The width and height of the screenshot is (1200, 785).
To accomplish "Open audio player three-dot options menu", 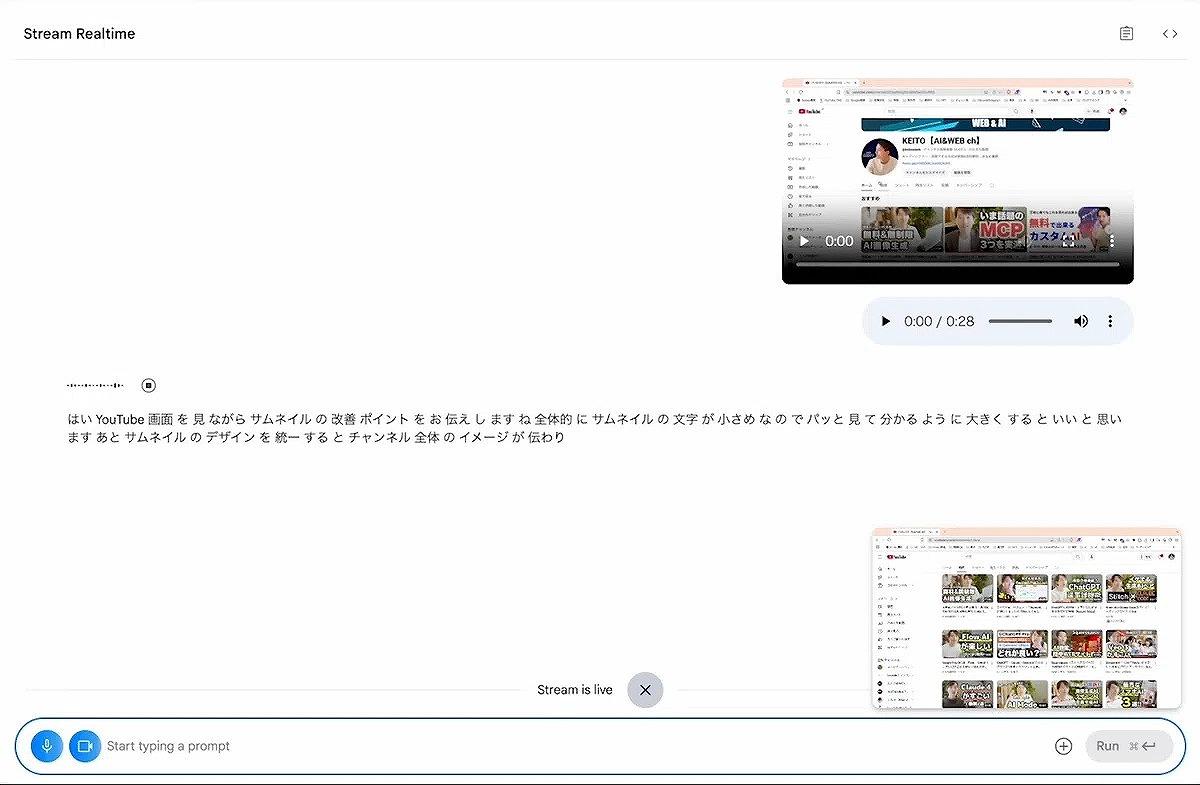I will click(1110, 321).
